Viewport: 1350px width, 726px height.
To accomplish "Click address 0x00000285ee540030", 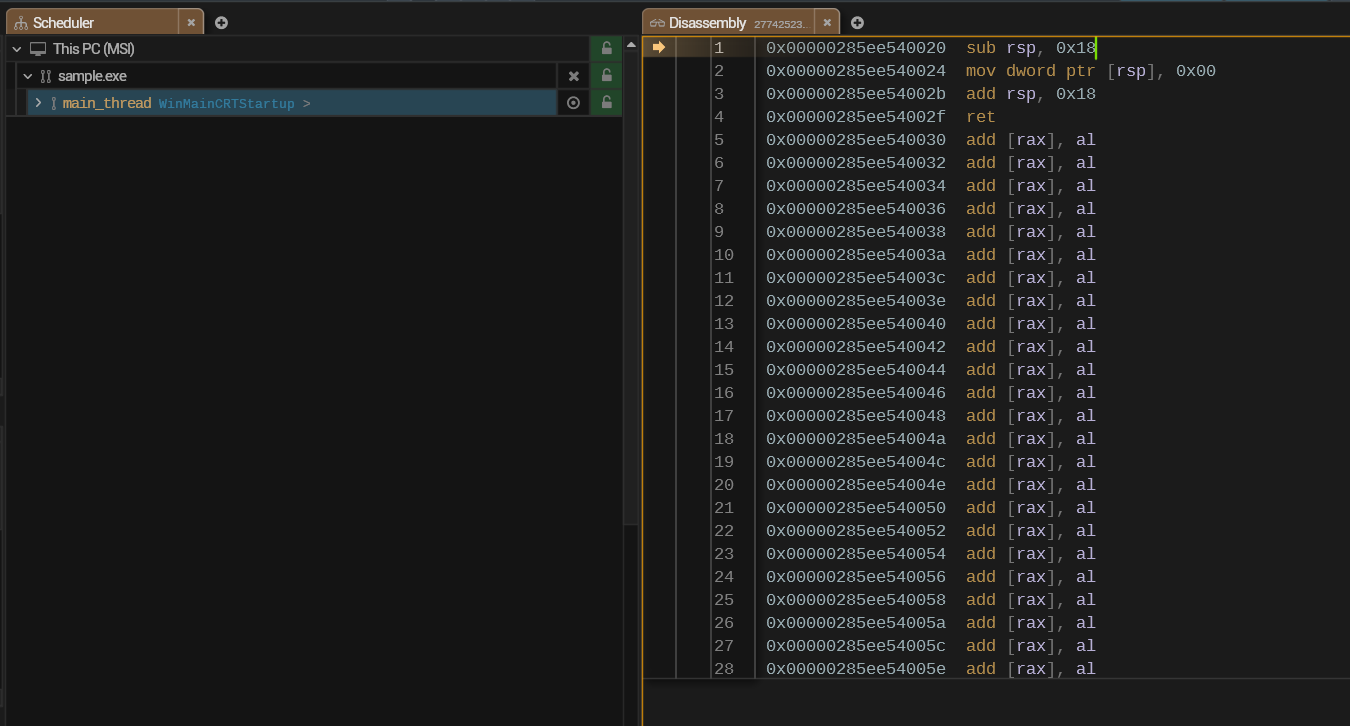I will (856, 140).
